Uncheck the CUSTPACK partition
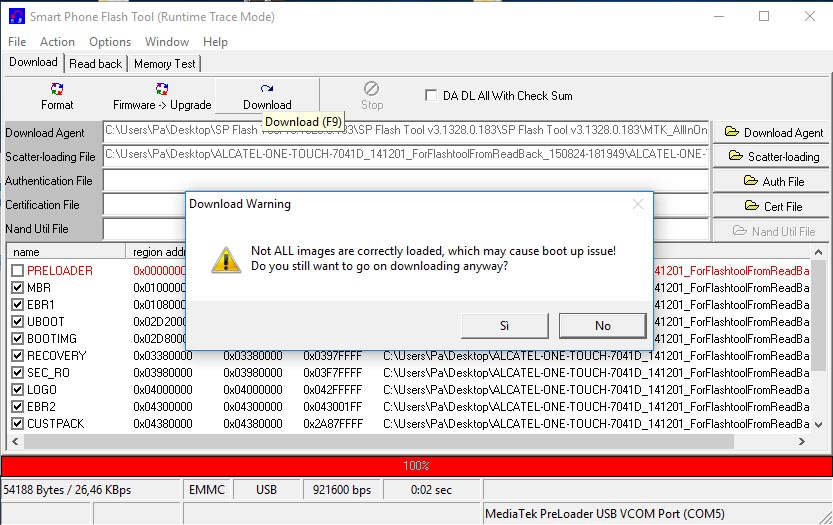833x525 pixels. tap(17, 424)
